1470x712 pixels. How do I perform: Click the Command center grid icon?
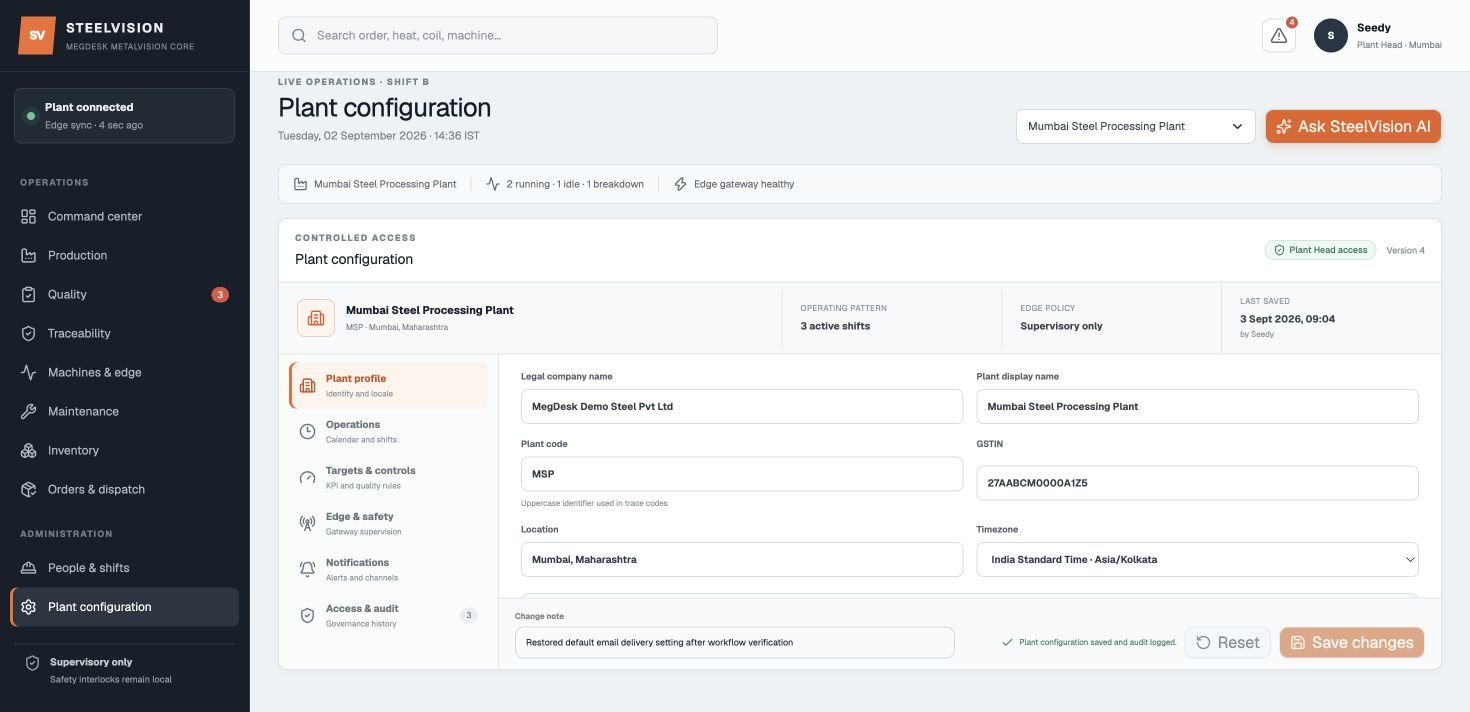(29, 217)
